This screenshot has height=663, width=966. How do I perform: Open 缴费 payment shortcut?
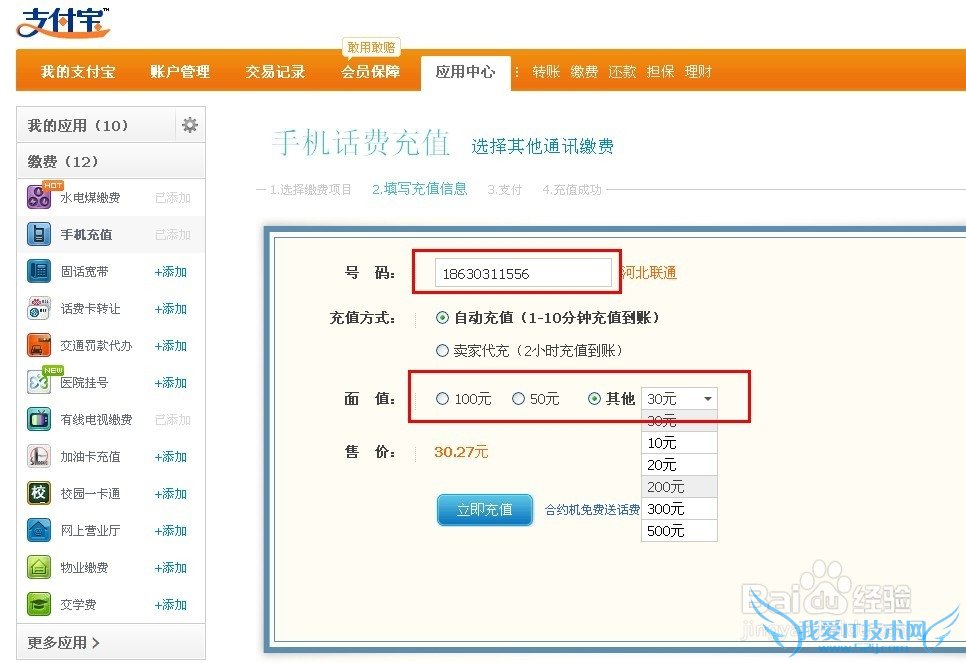pos(584,71)
